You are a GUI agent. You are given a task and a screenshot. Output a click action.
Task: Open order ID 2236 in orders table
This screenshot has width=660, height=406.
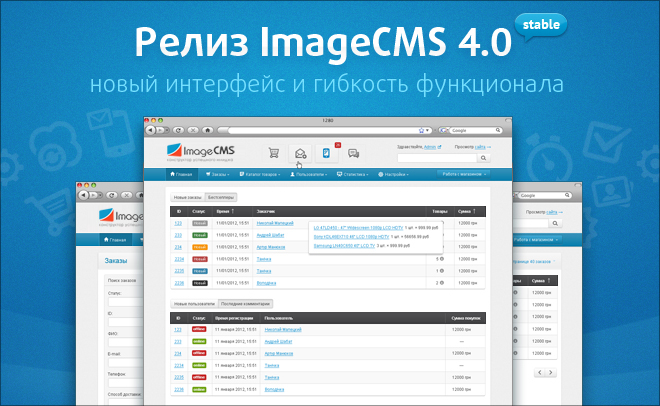pos(179,283)
